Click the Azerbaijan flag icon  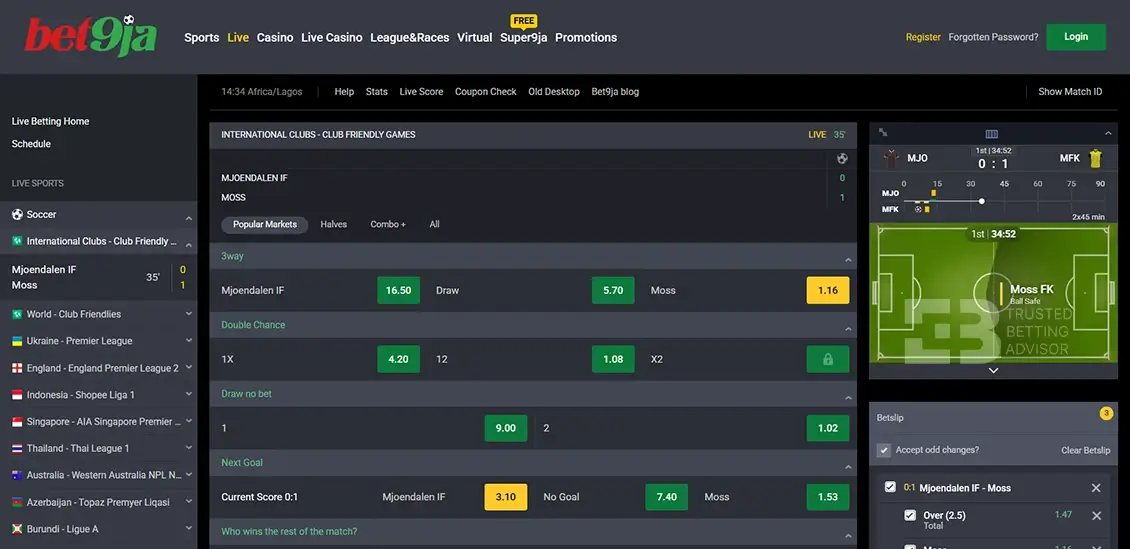[x=17, y=502]
